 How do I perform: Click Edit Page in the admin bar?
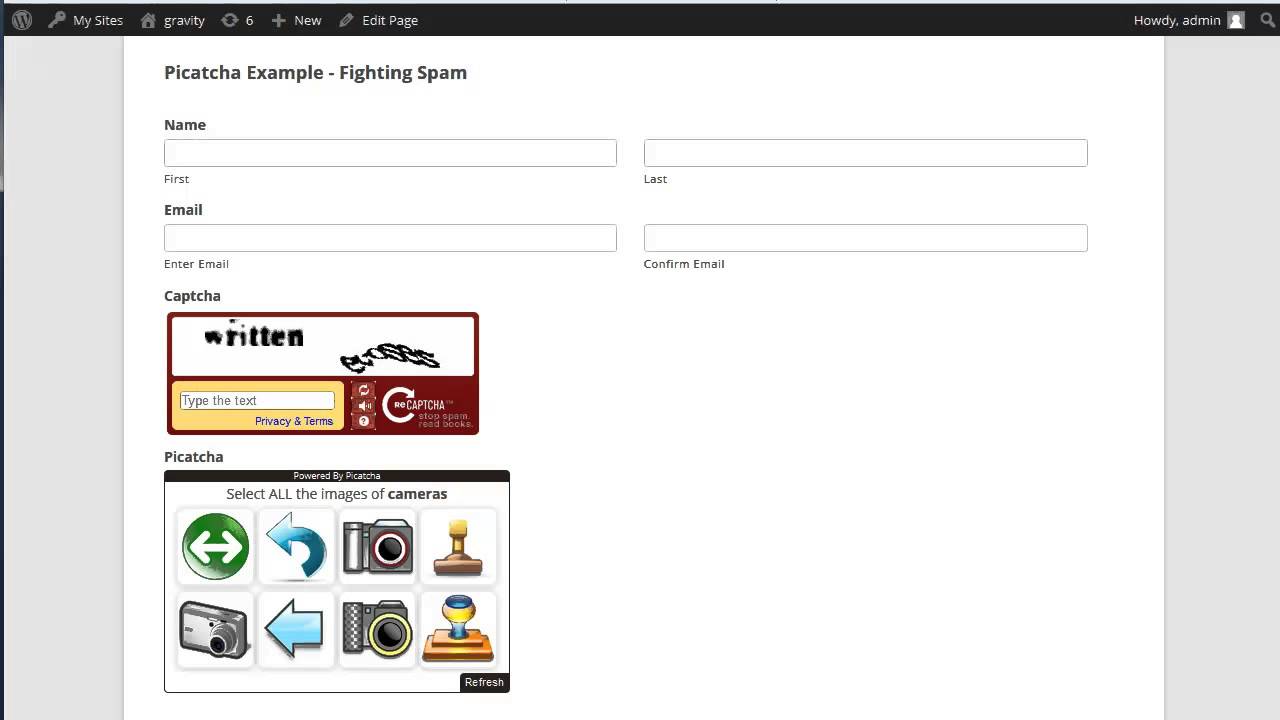(378, 20)
